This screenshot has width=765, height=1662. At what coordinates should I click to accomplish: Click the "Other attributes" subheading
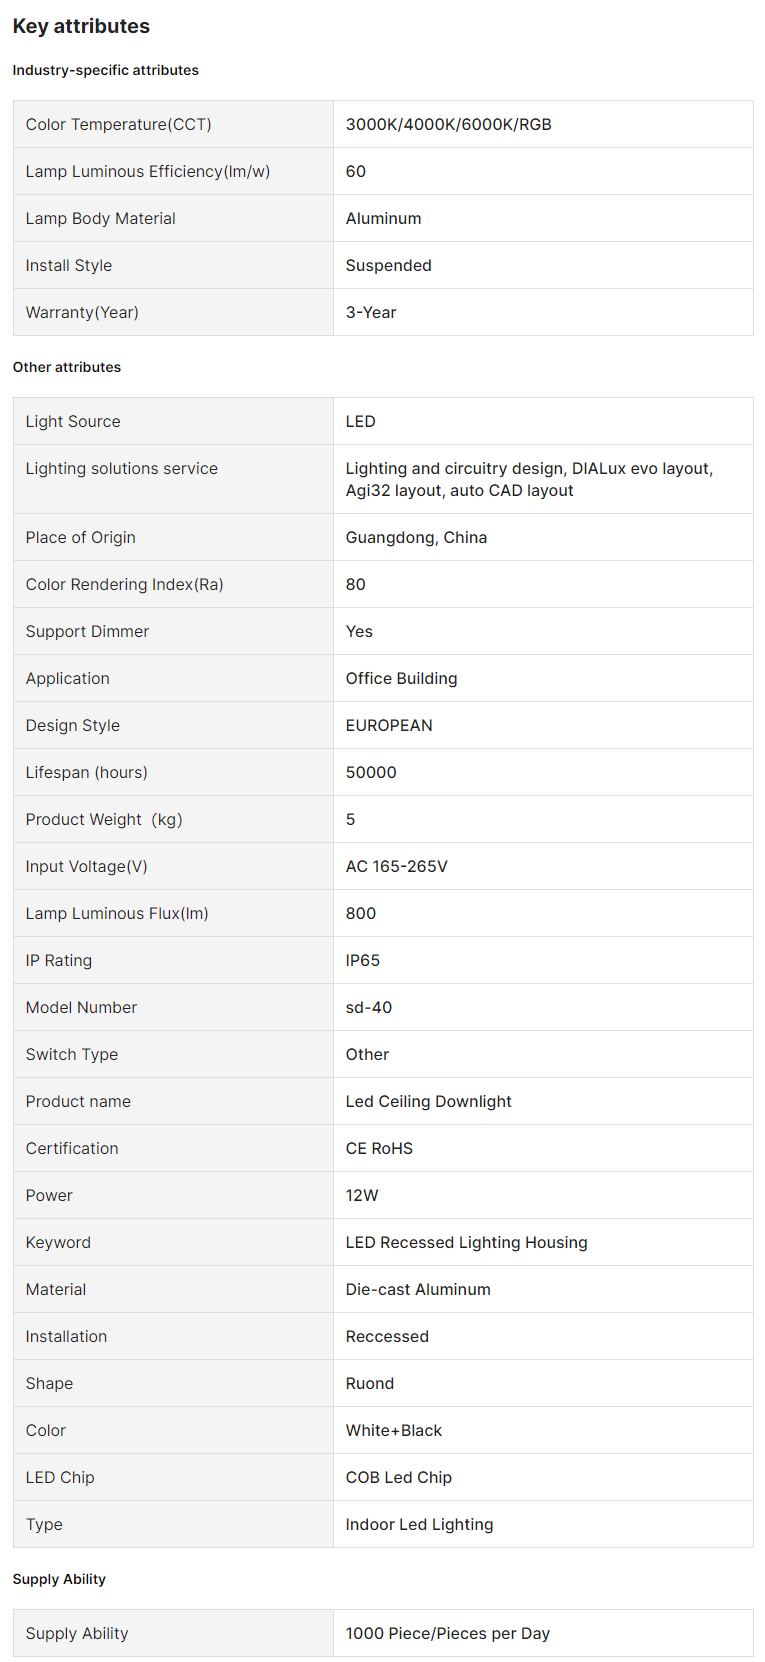[66, 367]
